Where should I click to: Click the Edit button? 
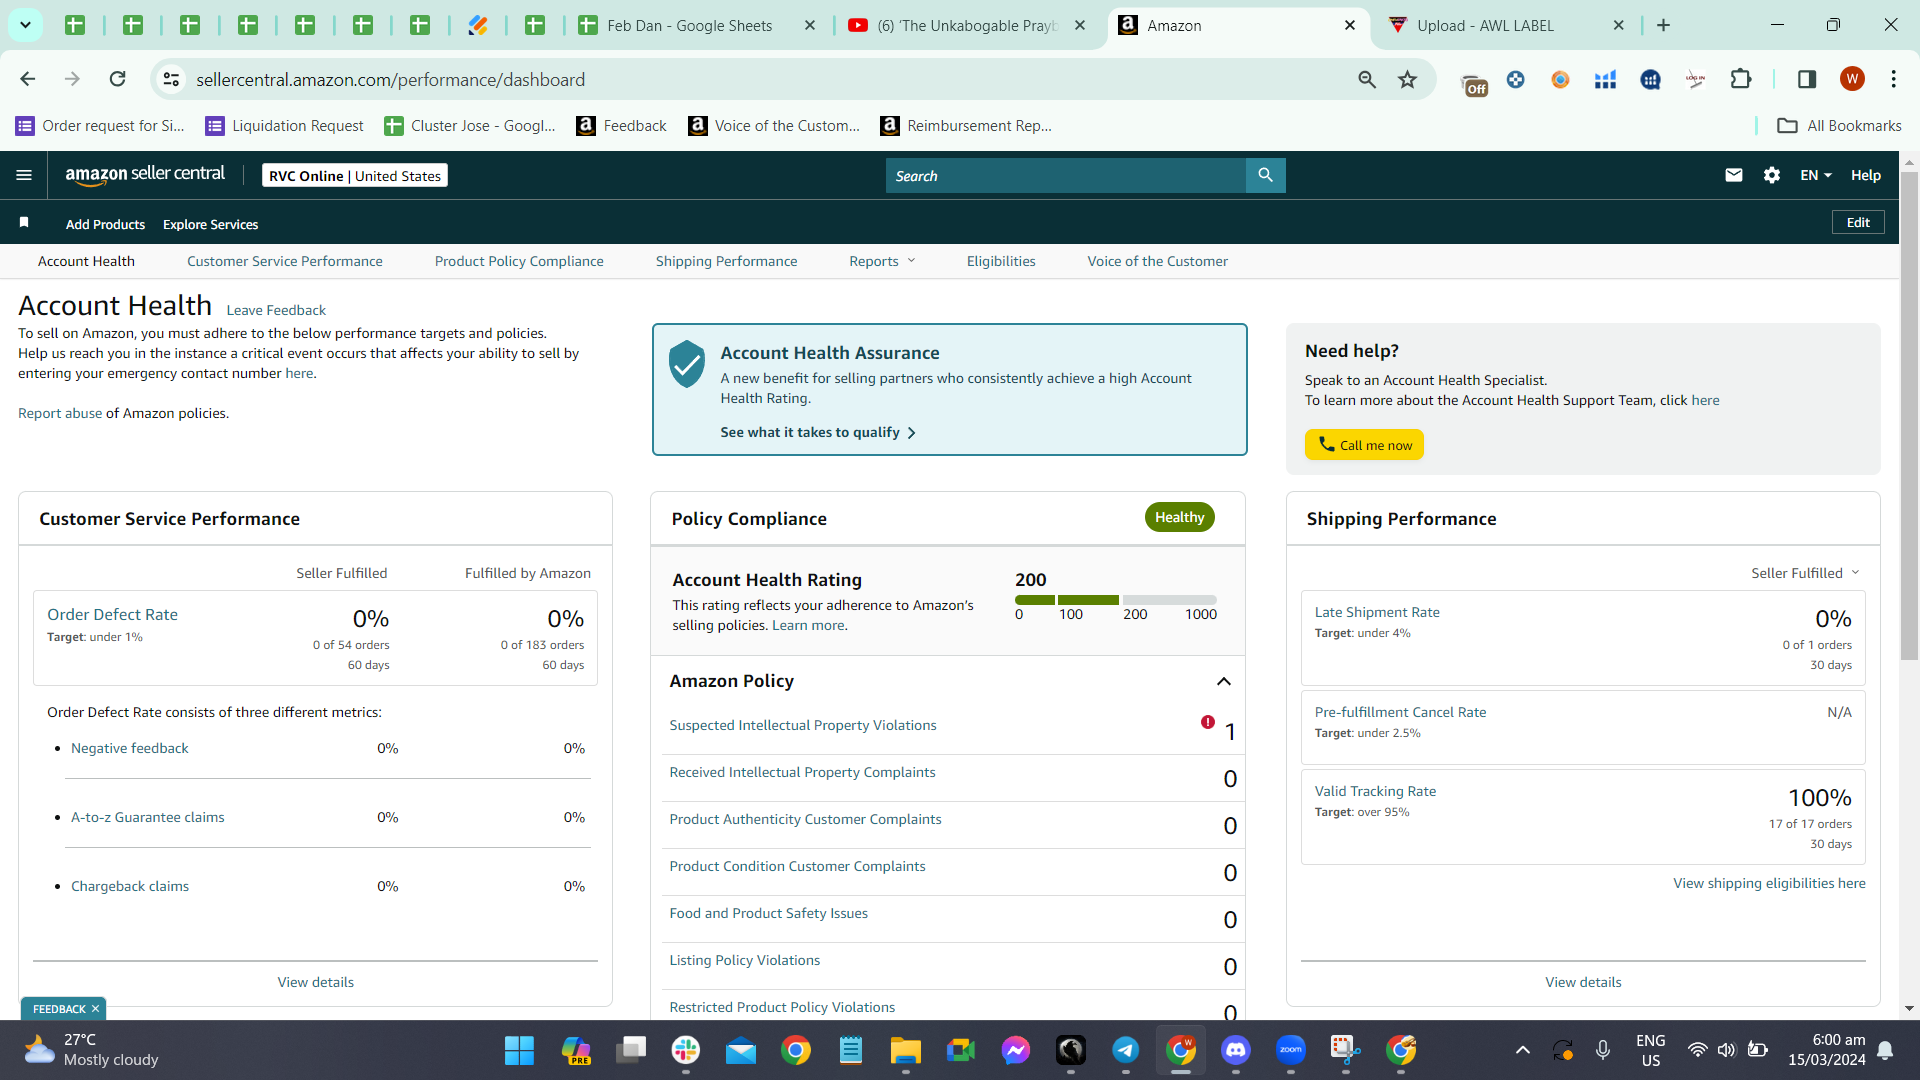click(1858, 222)
